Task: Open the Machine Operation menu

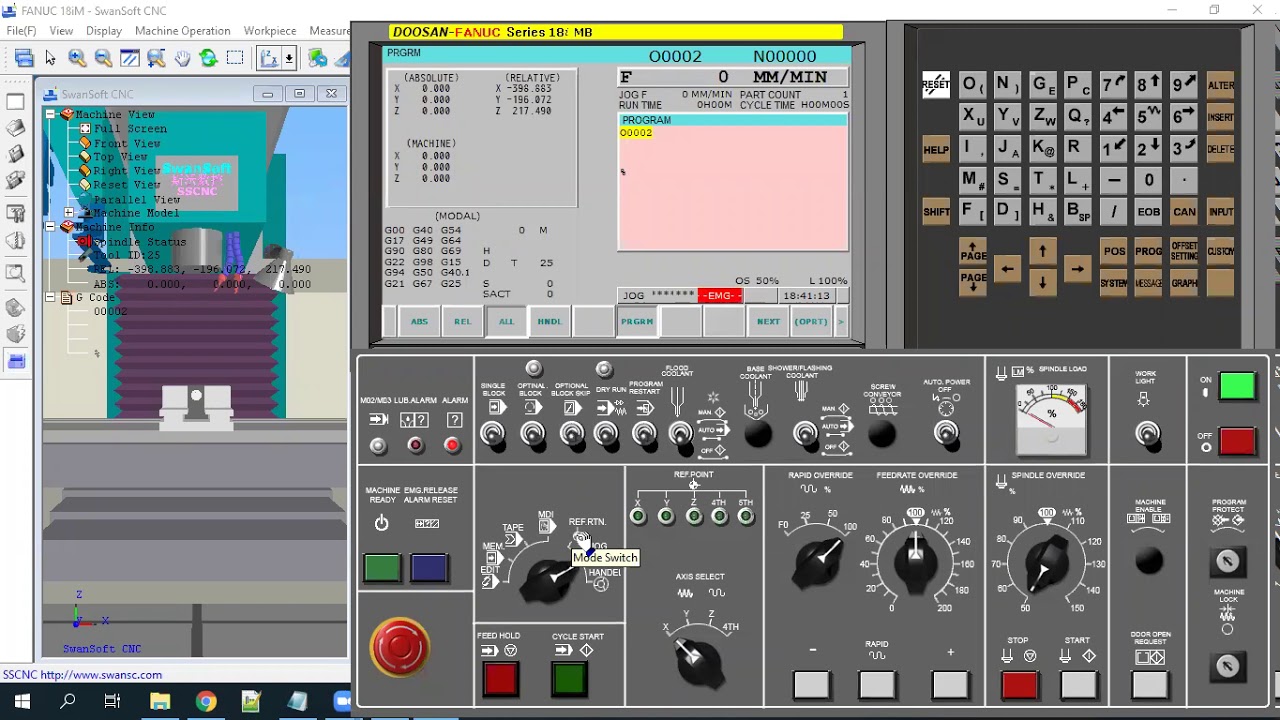Action: coord(183,31)
